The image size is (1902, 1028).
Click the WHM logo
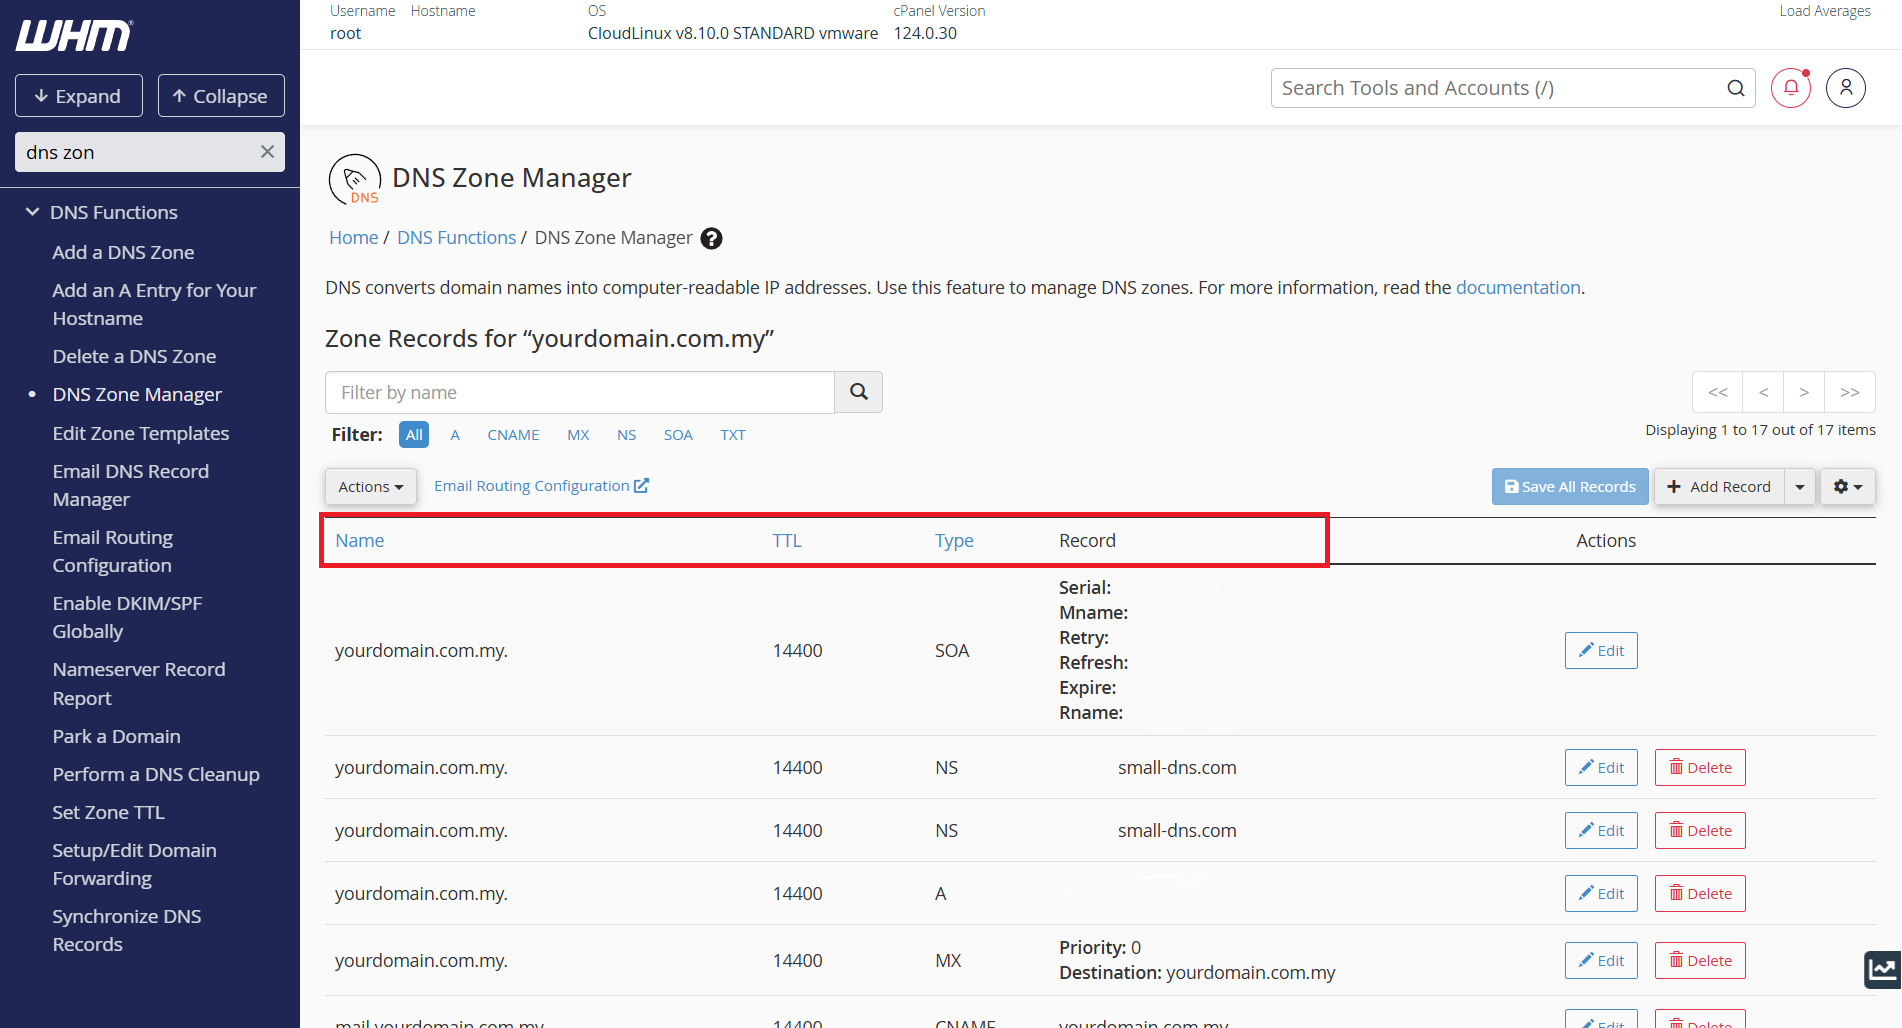[74, 36]
